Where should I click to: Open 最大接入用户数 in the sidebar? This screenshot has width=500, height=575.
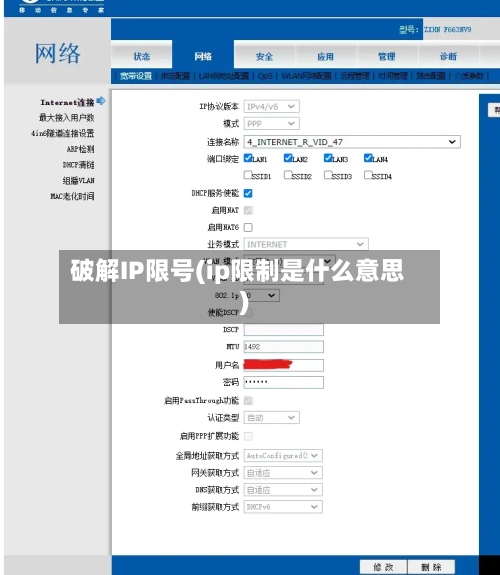pyautogui.click(x=67, y=118)
